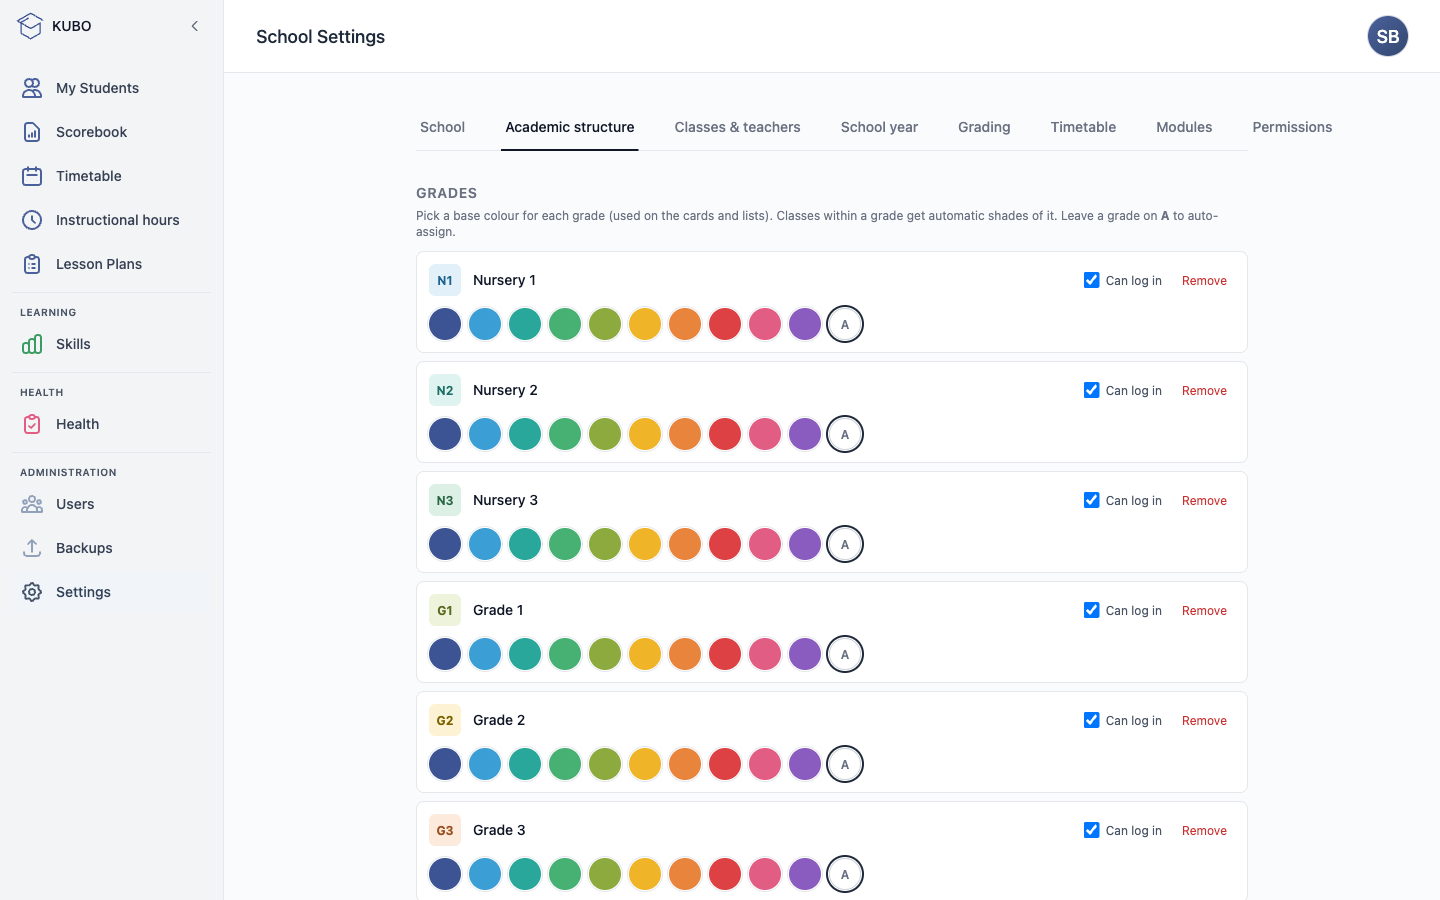Image resolution: width=1440 pixels, height=900 pixels.
Task: Open the Scorebook icon
Action: click(32, 132)
